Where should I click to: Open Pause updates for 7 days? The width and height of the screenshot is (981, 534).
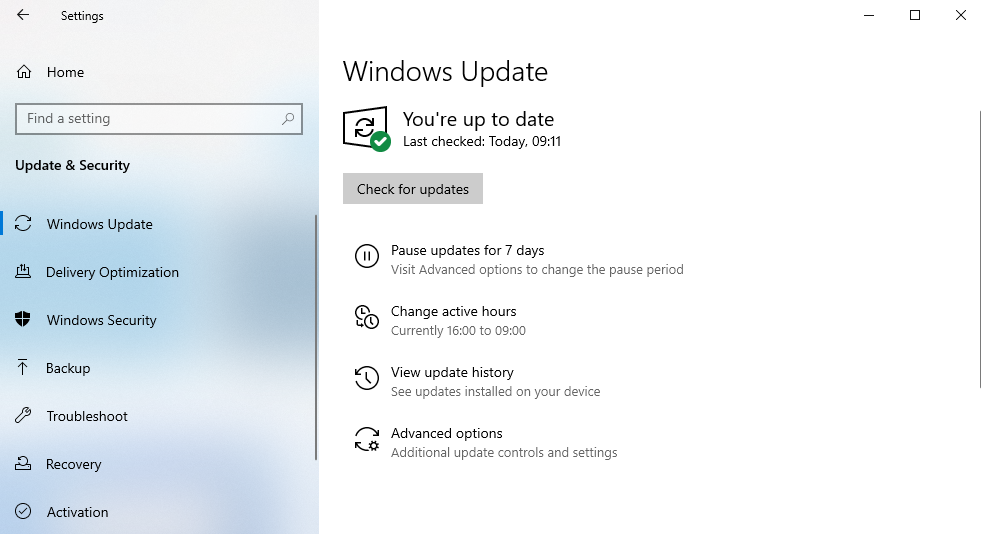pyautogui.click(x=467, y=250)
